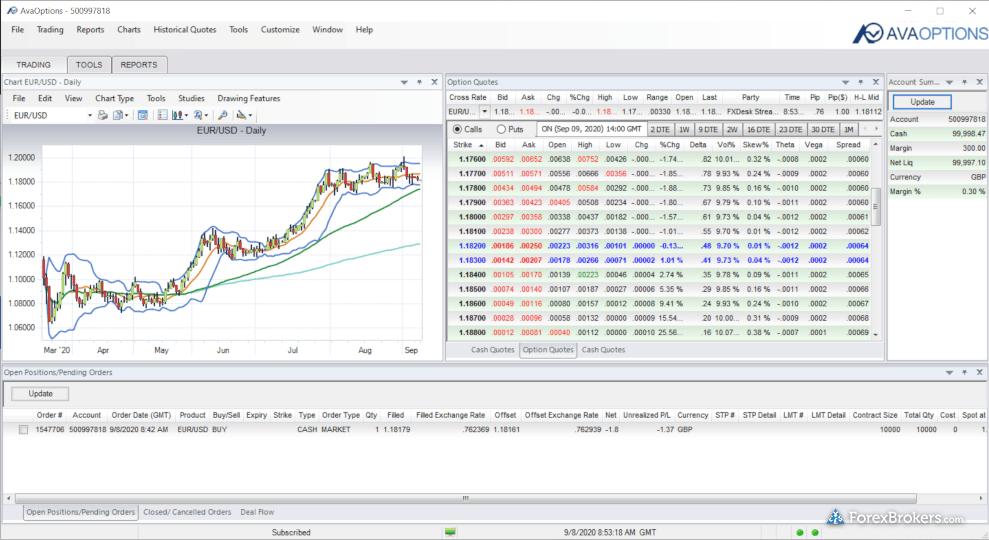Image resolution: width=989 pixels, height=540 pixels.
Task: Select the ON (Sep 09, 2020) expiry tab
Action: click(x=592, y=129)
